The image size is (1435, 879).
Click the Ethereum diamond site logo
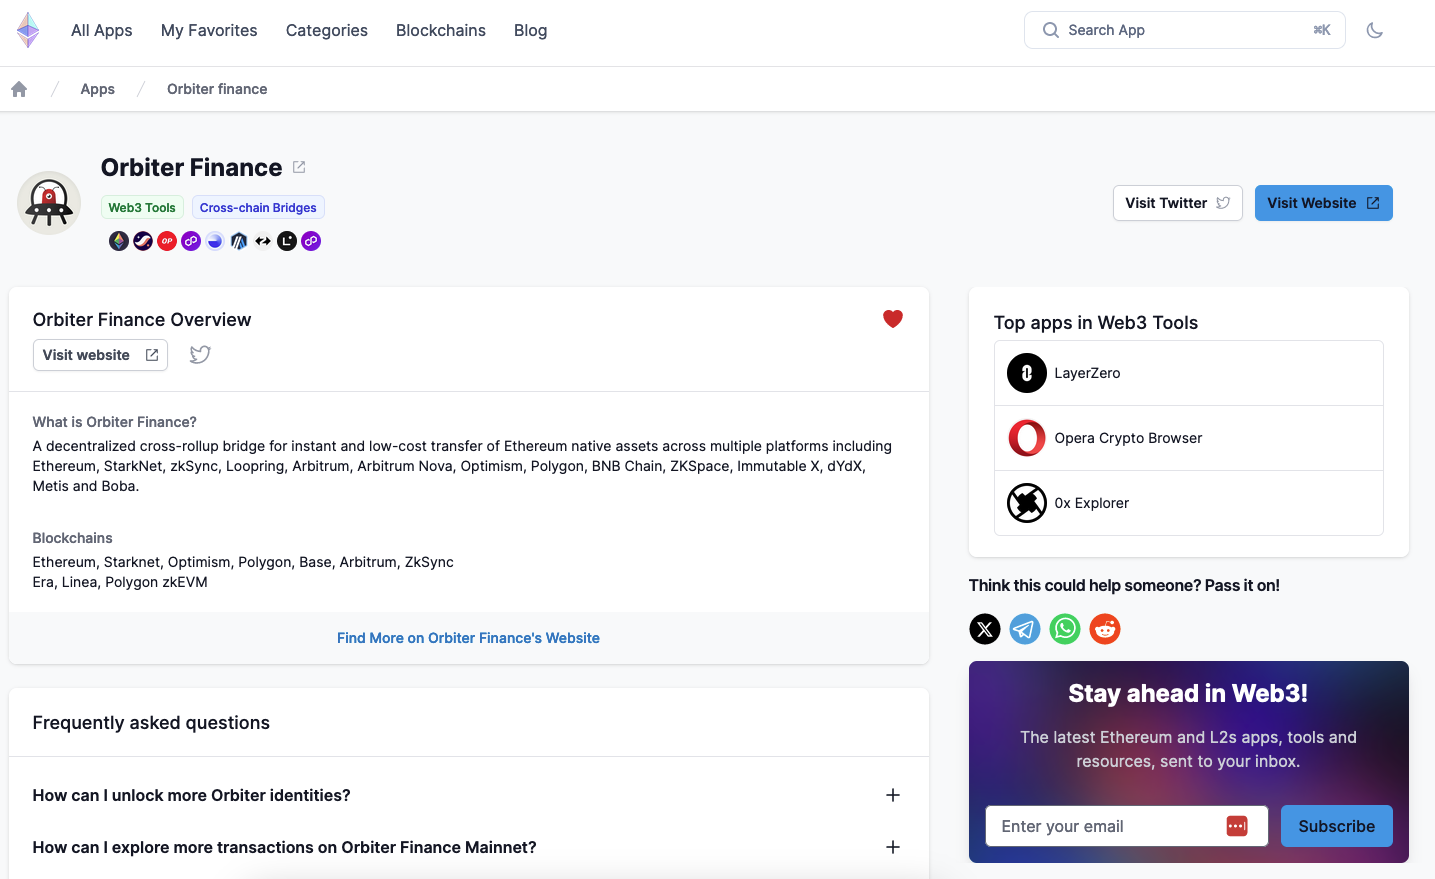pyautogui.click(x=28, y=30)
